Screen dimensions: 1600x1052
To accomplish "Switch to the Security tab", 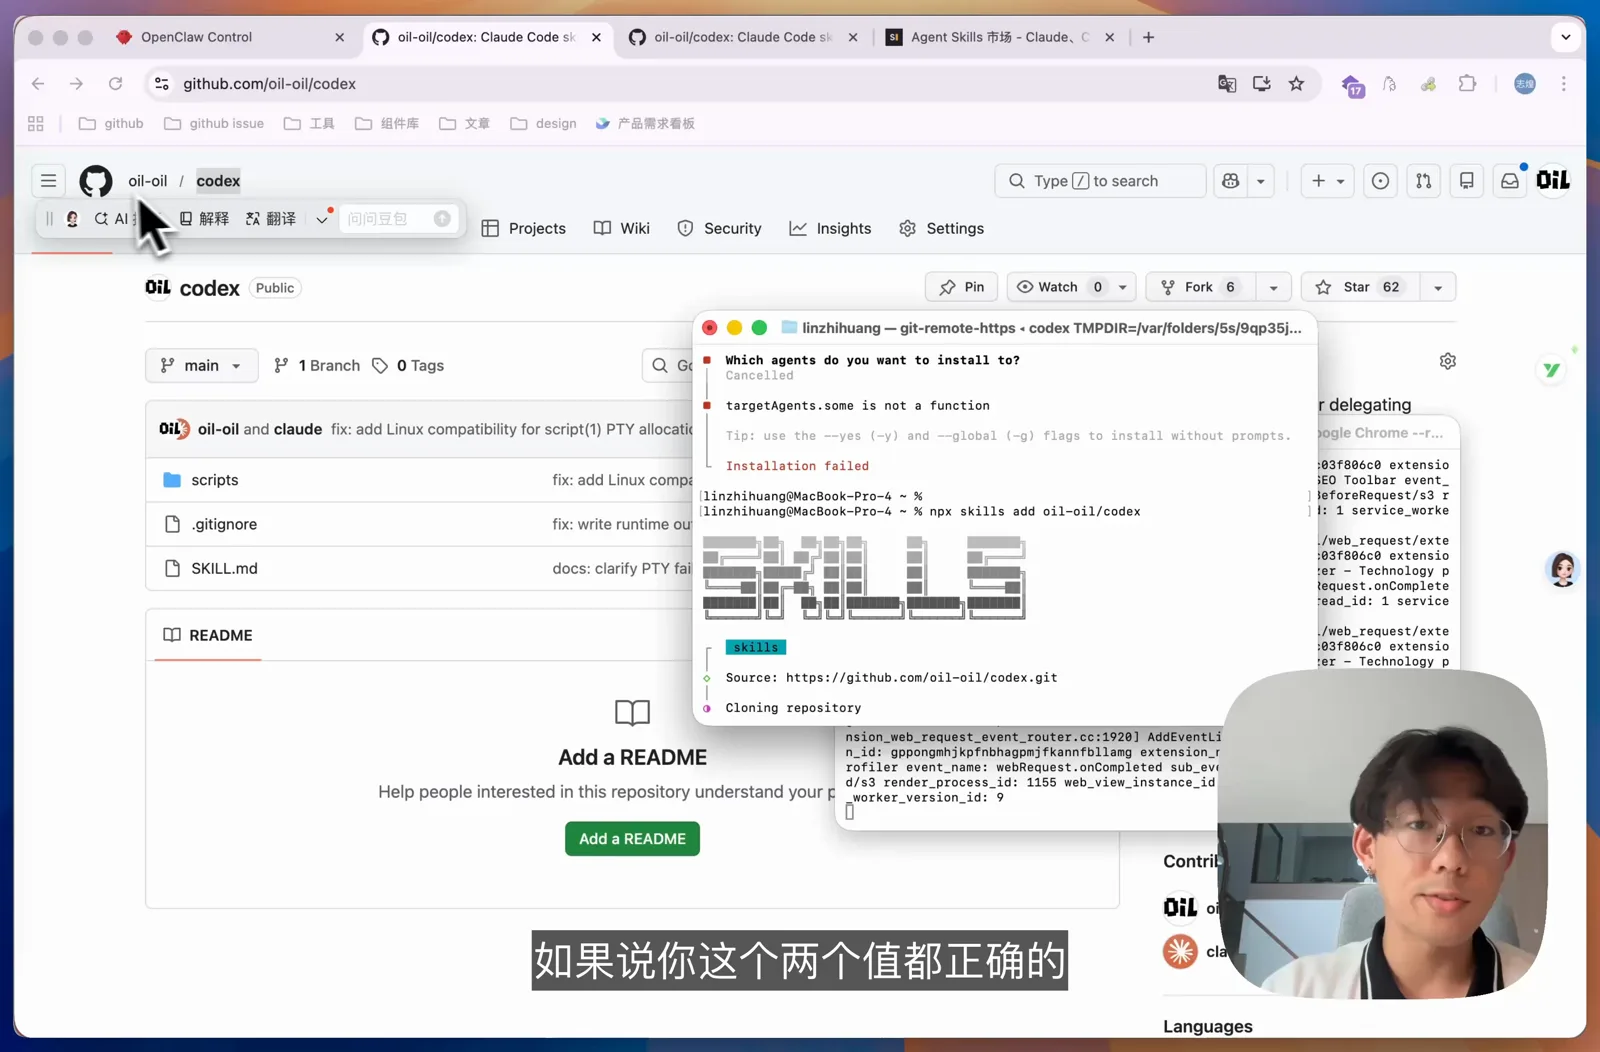I will pos(719,228).
